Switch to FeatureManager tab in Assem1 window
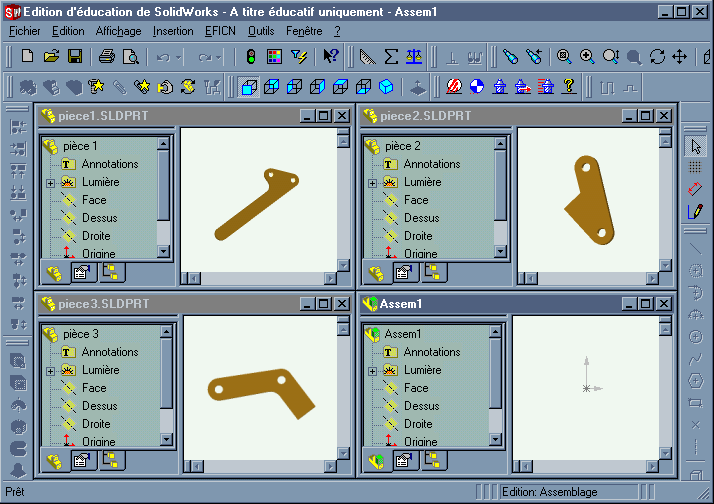Image resolution: width=714 pixels, height=504 pixels. 376,461
